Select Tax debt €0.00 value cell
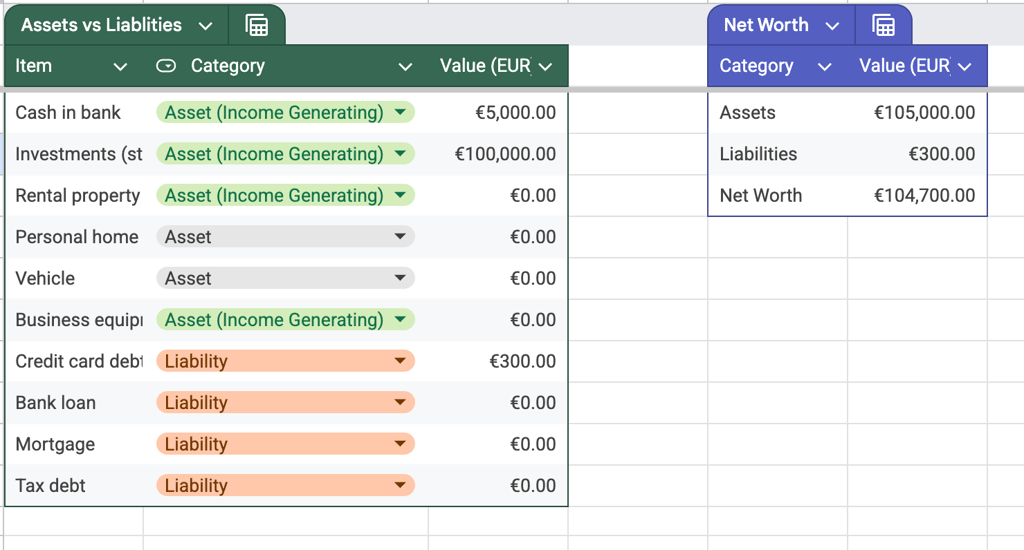 click(x=498, y=485)
